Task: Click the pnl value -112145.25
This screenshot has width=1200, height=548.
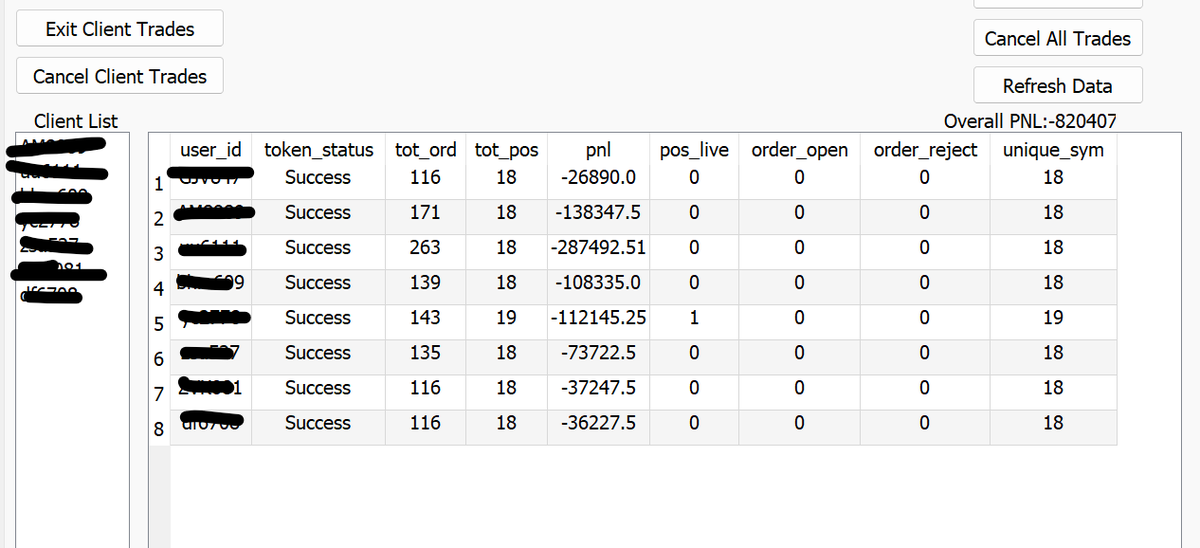Action: point(597,318)
